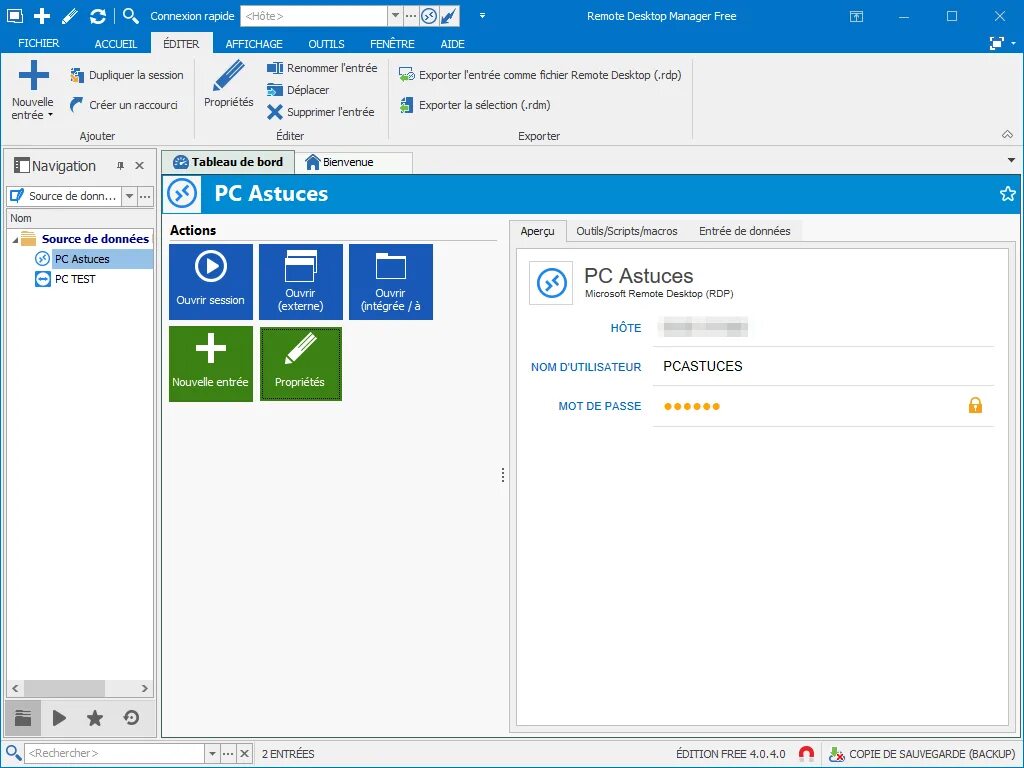Open the Source de données dropdown
Viewport: 1024px width, 768px height.
tap(129, 196)
